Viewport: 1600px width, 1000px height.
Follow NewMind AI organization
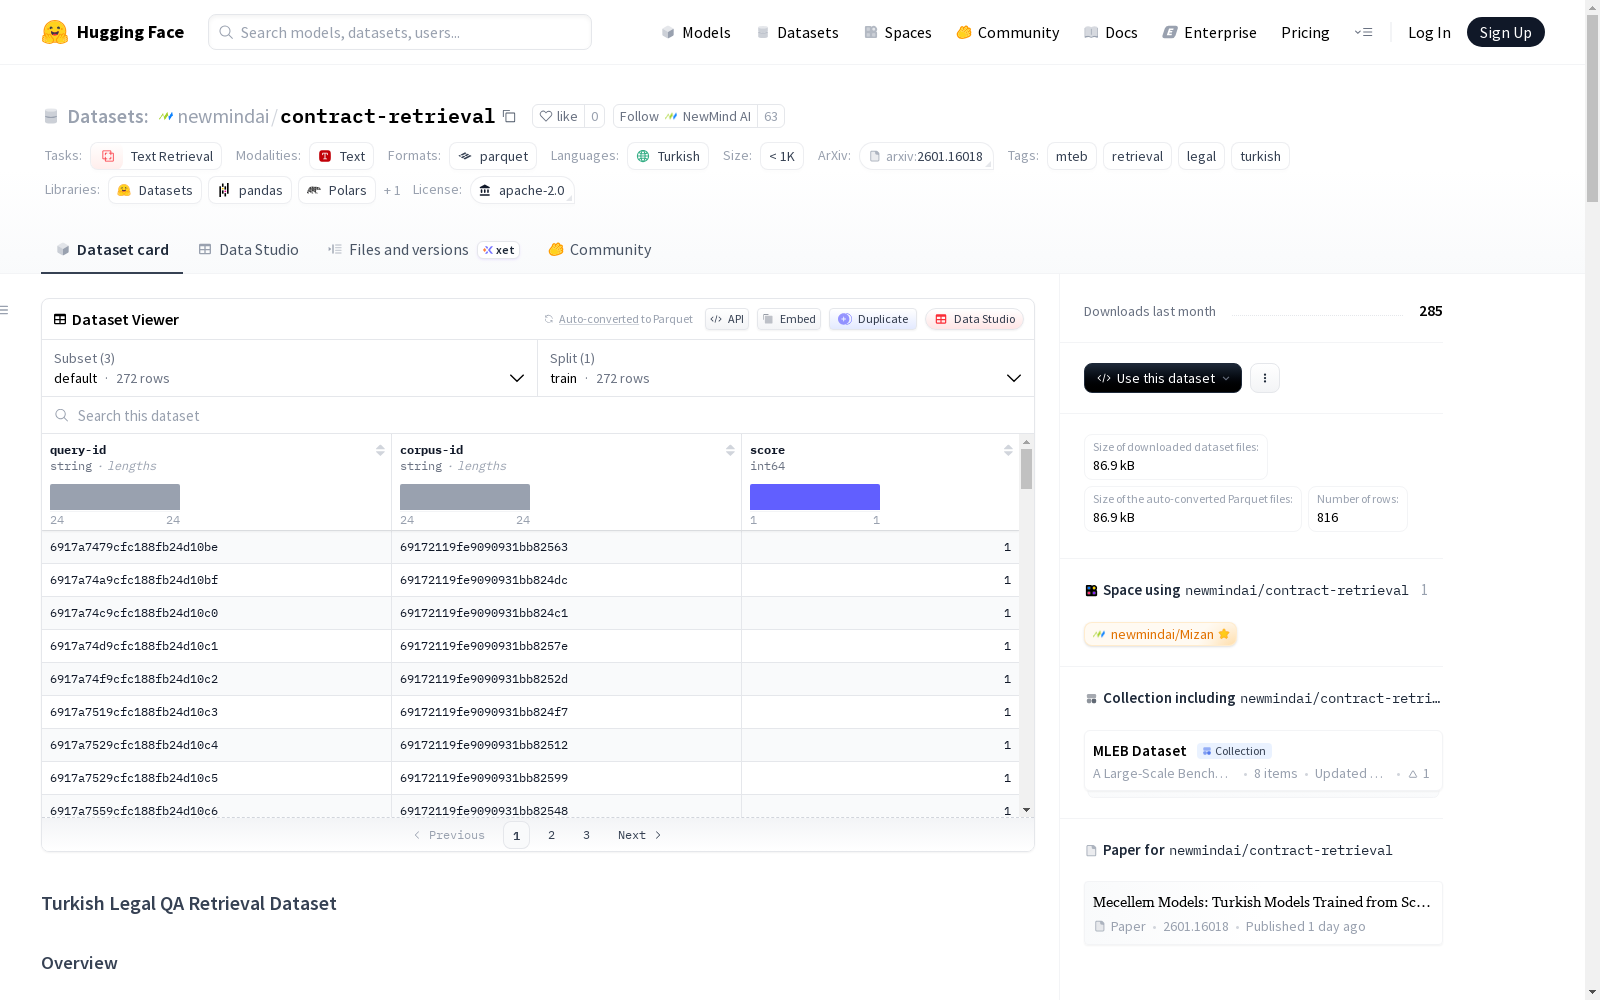click(x=685, y=116)
